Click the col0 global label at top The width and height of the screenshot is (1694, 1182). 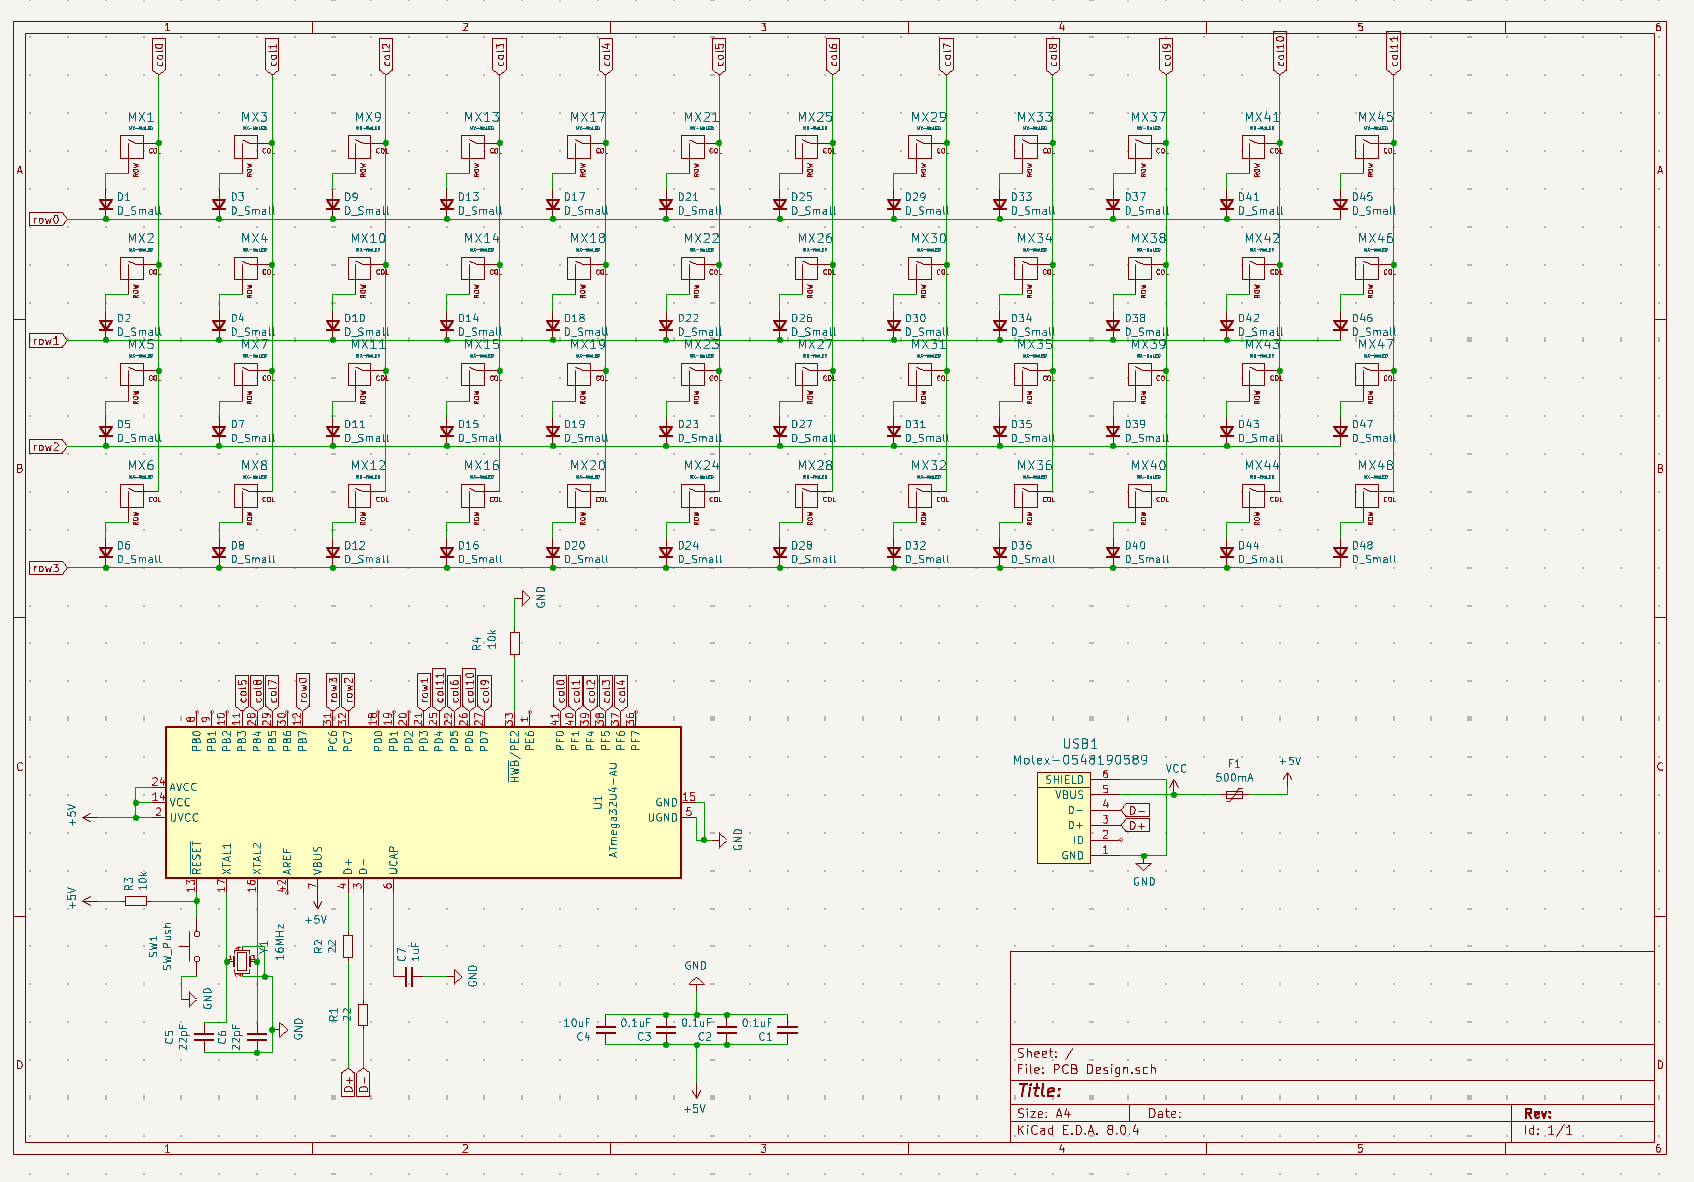(159, 54)
